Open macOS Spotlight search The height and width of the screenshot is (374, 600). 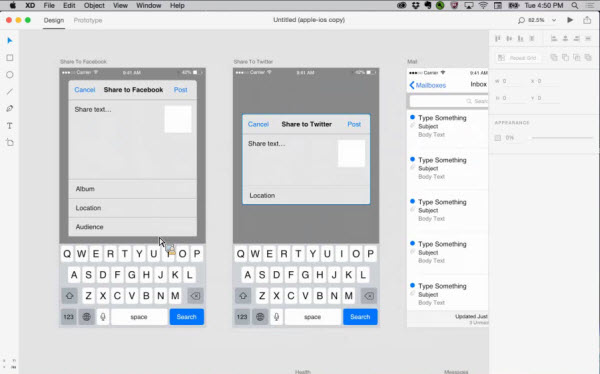(x=575, y=5)
